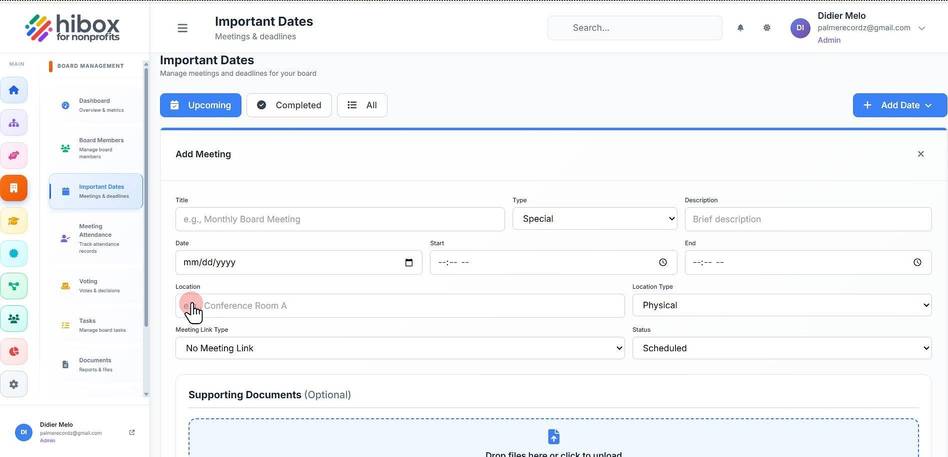Click the teal circle rail icon

click(14, 253)
